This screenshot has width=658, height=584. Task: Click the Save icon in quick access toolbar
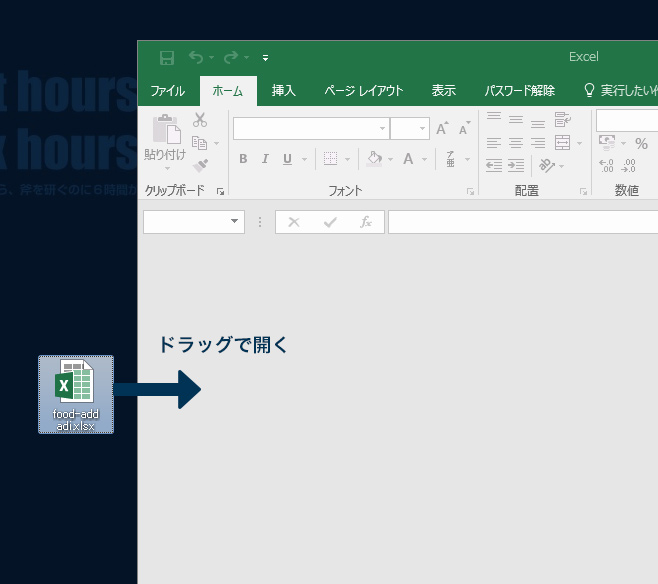[x=167, y=57]
